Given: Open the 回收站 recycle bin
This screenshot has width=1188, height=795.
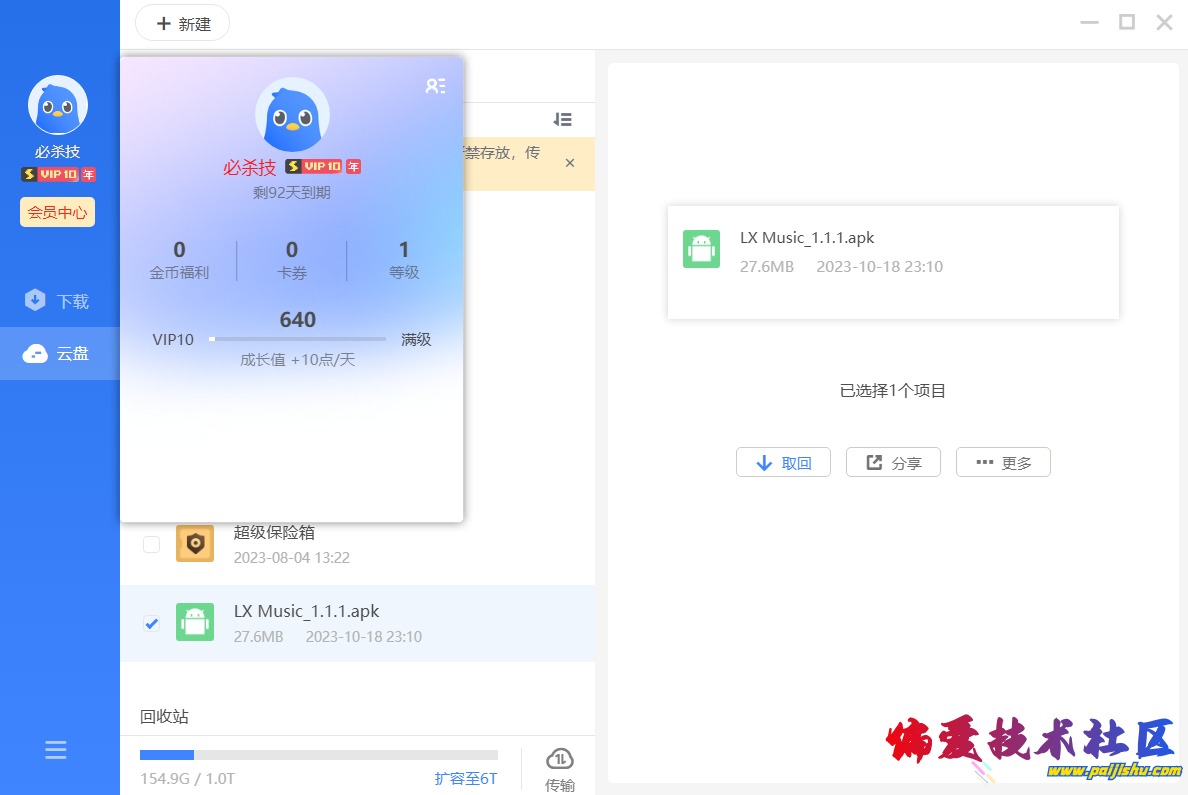Looking at the screenshot, I should click(165, 716).
